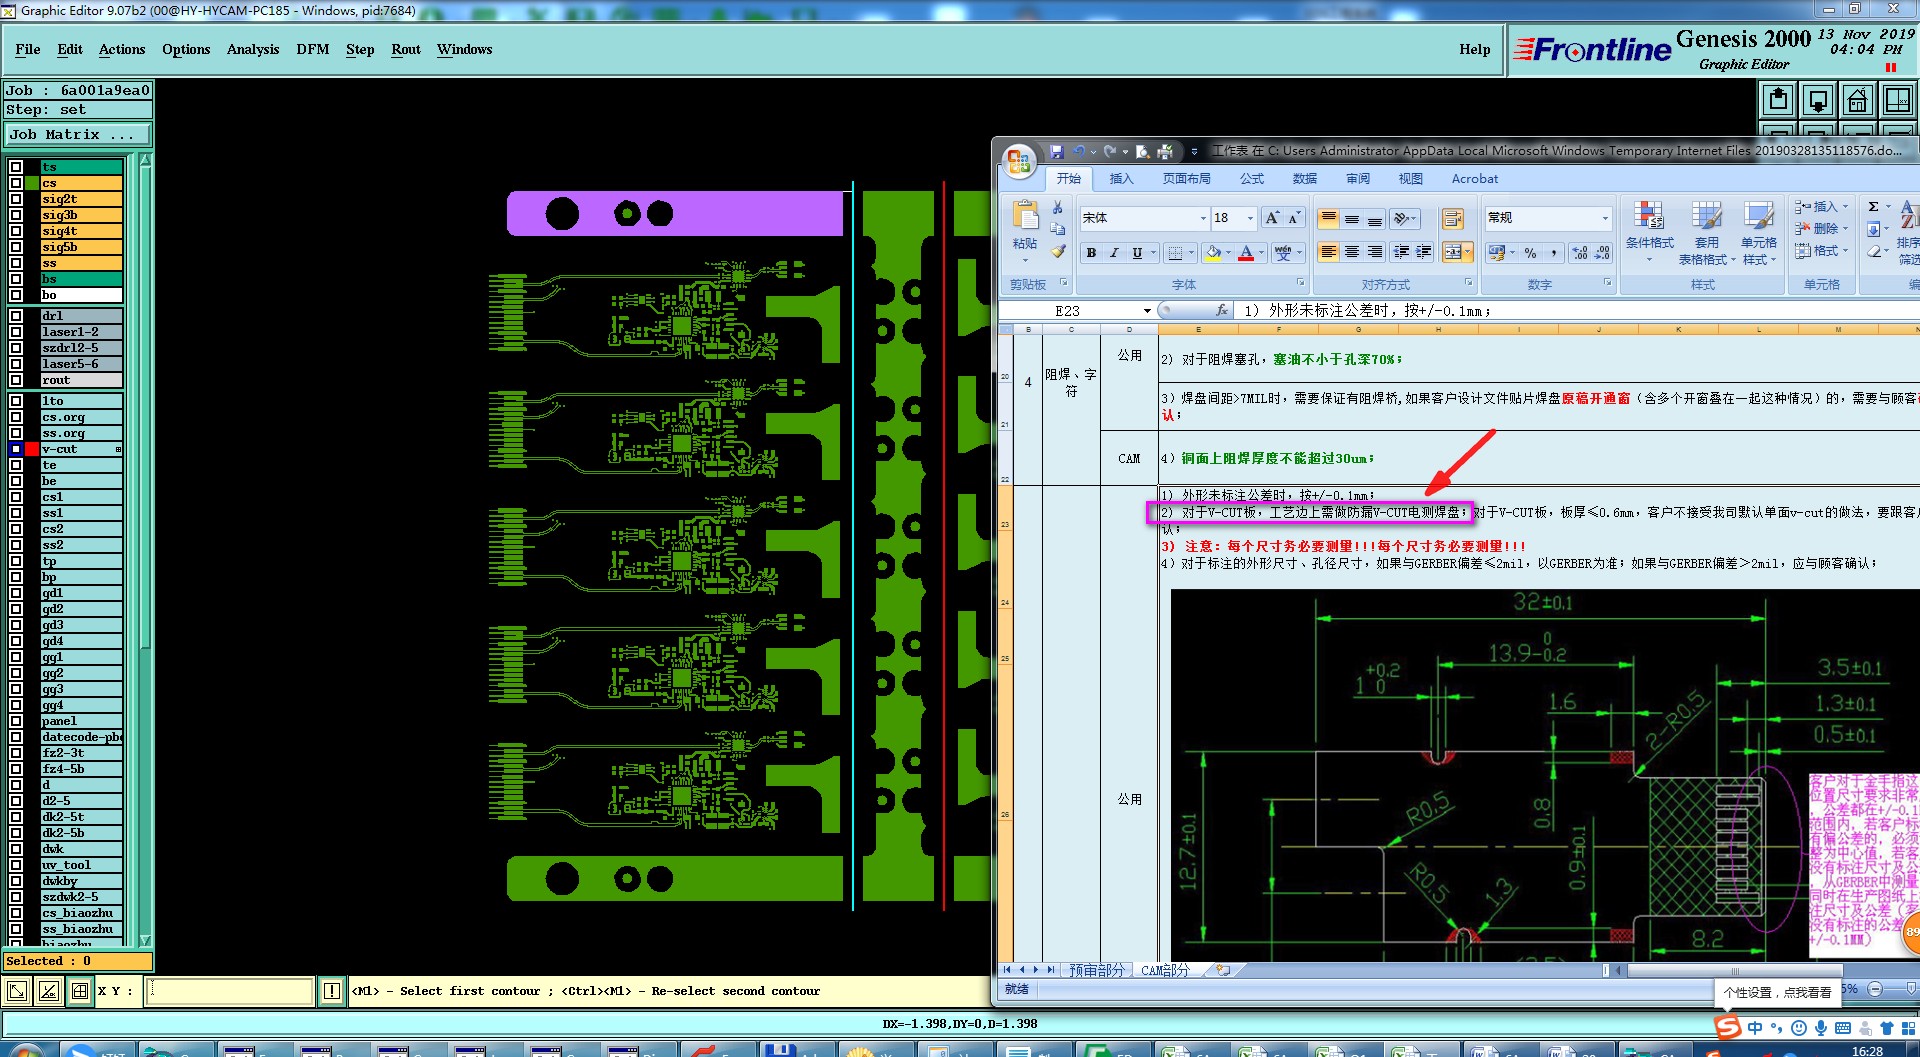Toggle visibility checkbox for layer sig2t
This screenshot has height=1057, width=1920.
pos(16,199)
